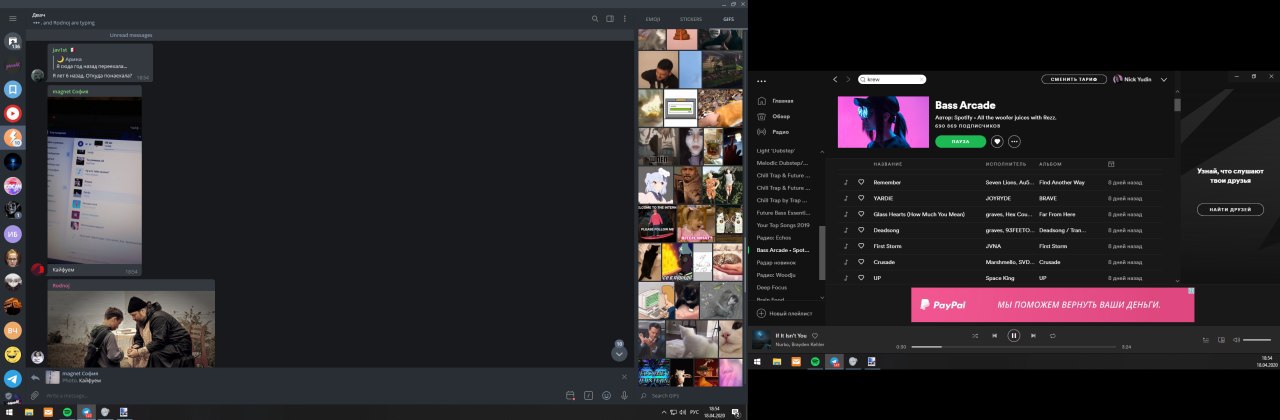Switch to EMOJI tab in Telegram panel

click(653, 18)
